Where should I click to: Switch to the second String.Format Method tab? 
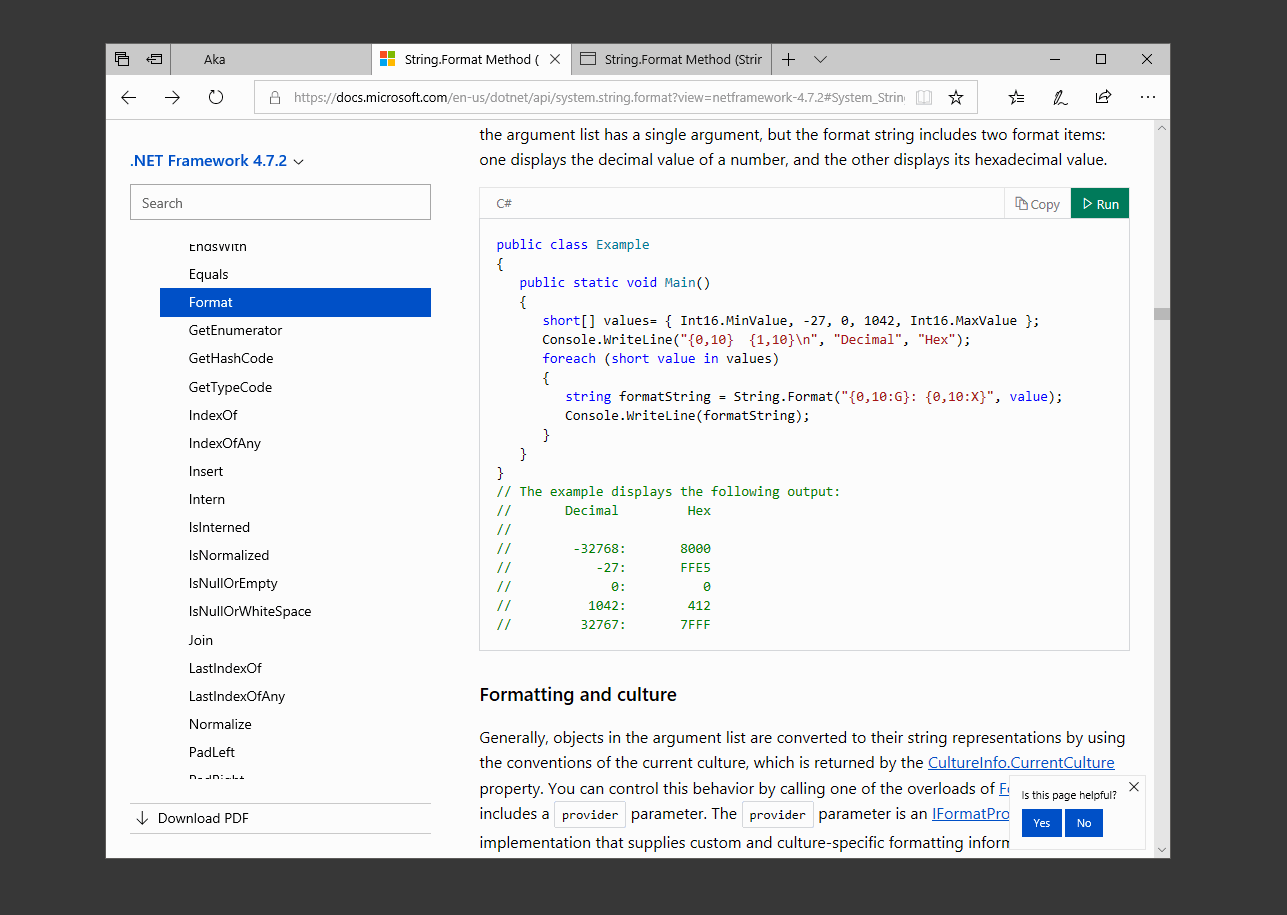[x=670, y=59]
